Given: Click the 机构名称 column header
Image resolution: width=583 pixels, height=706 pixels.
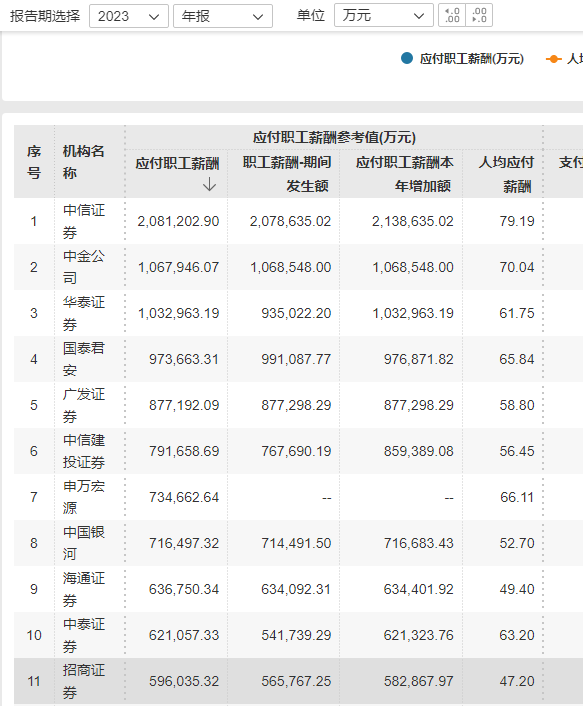Looking at the screenshot, I should (84, 162).
